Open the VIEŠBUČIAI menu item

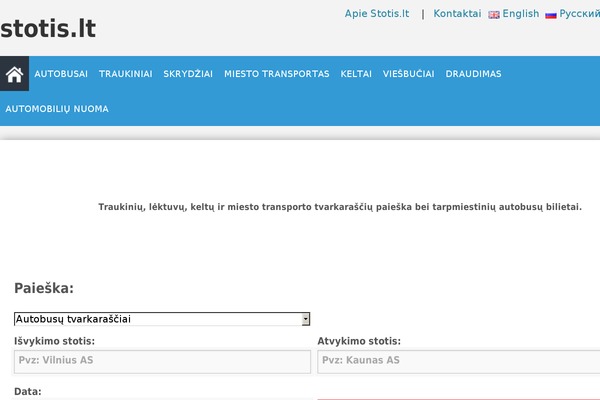tap(408, 74)
